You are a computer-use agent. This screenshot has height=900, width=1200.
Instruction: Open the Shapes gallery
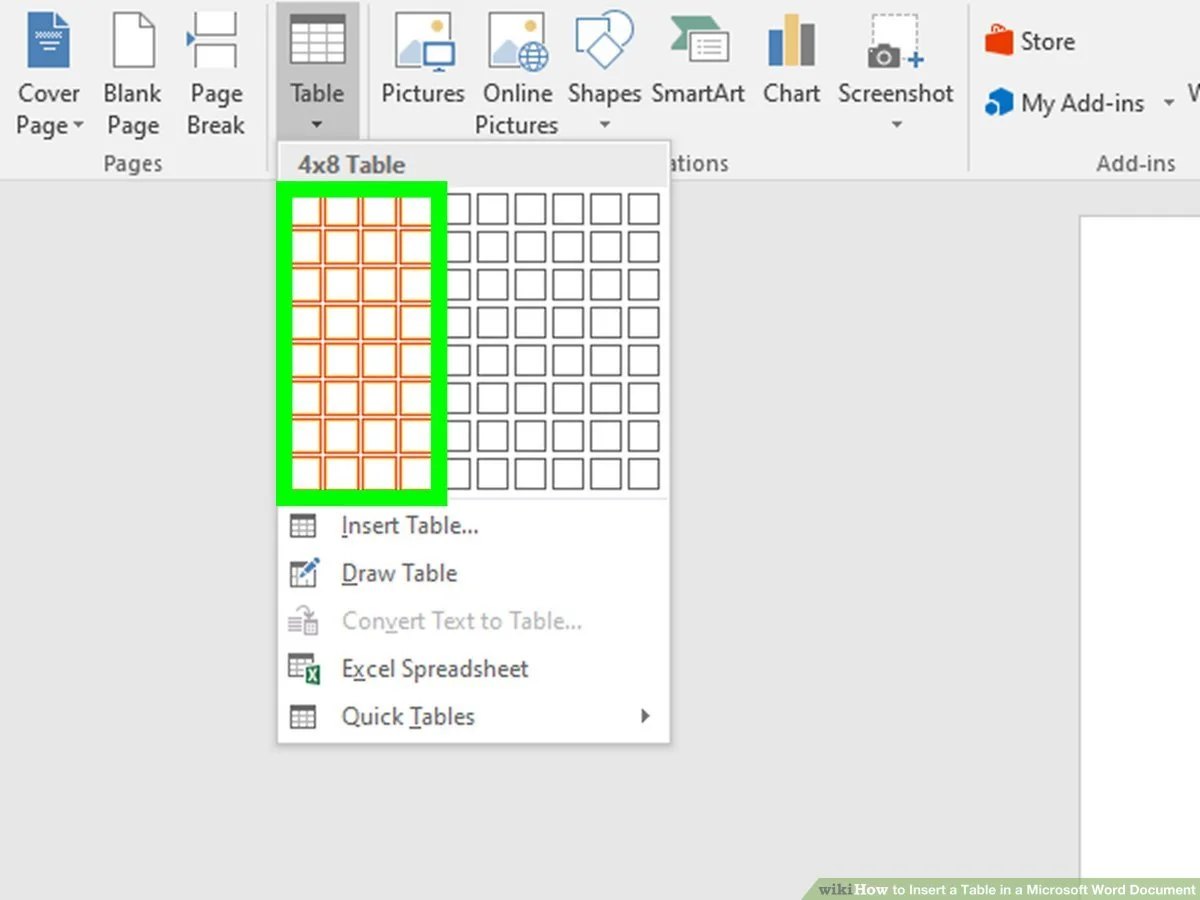click(604, 72)
